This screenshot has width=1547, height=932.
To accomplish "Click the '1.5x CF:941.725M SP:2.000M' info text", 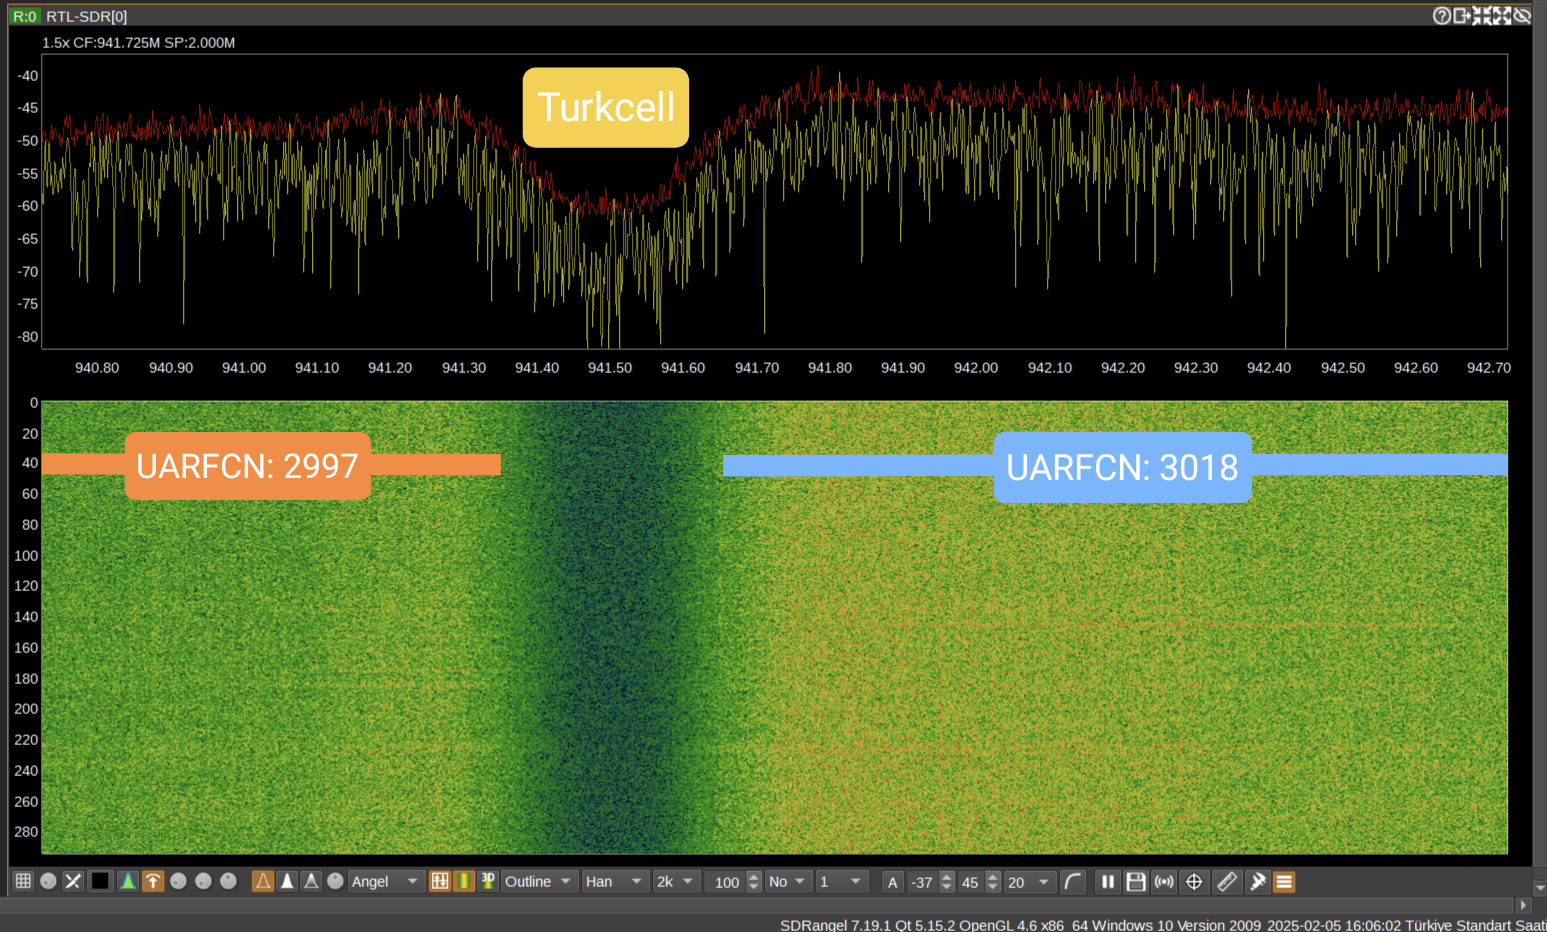I will pyautogui.click(x=139, y=43).
